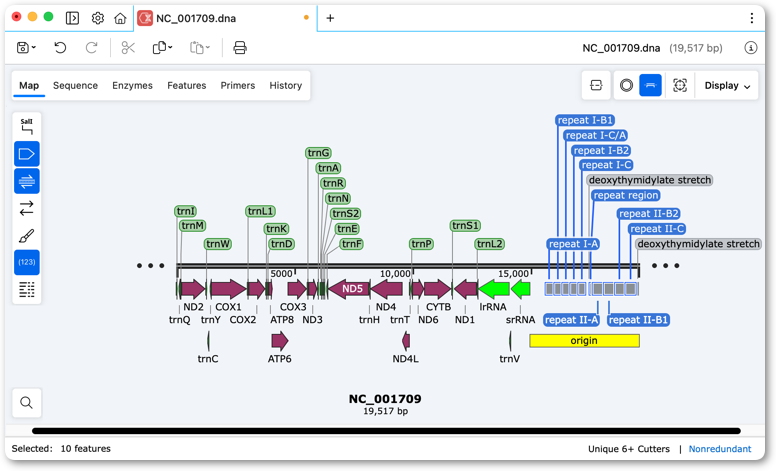Open the Features tab
Viewport: 776px width, 471px height.
click(x=187, y=86)
